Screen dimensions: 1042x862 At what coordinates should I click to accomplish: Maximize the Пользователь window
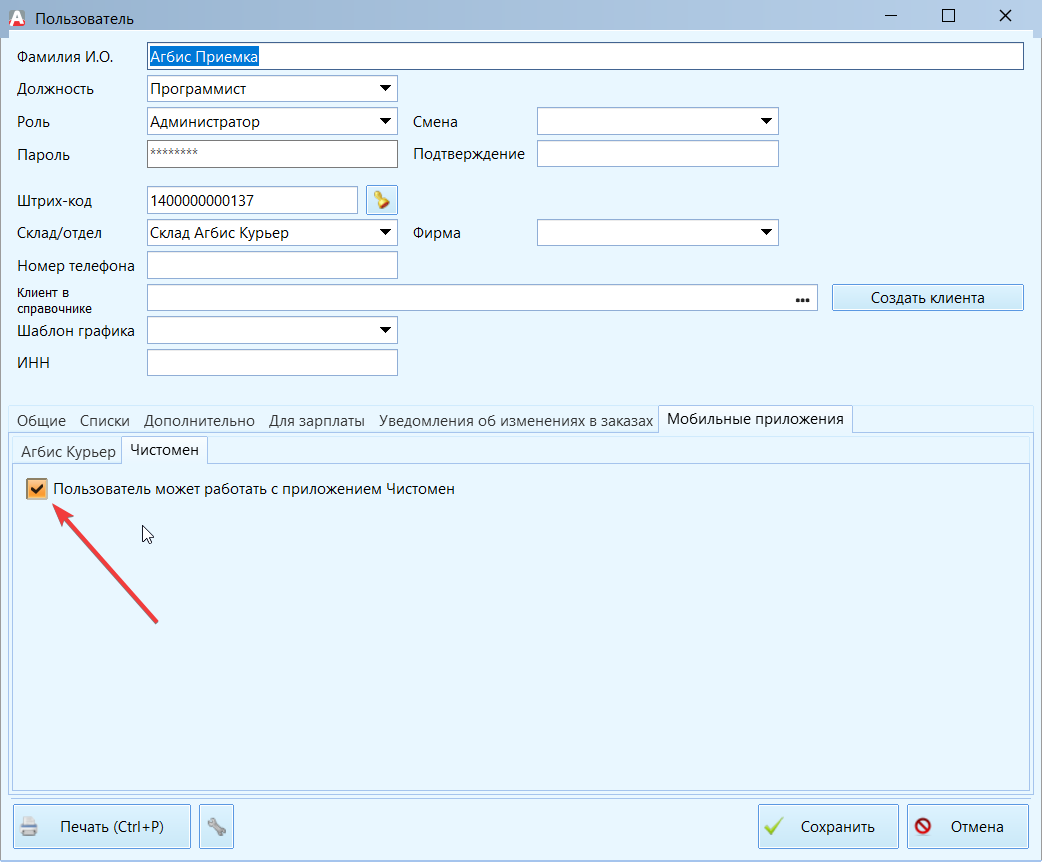point(948,15)
